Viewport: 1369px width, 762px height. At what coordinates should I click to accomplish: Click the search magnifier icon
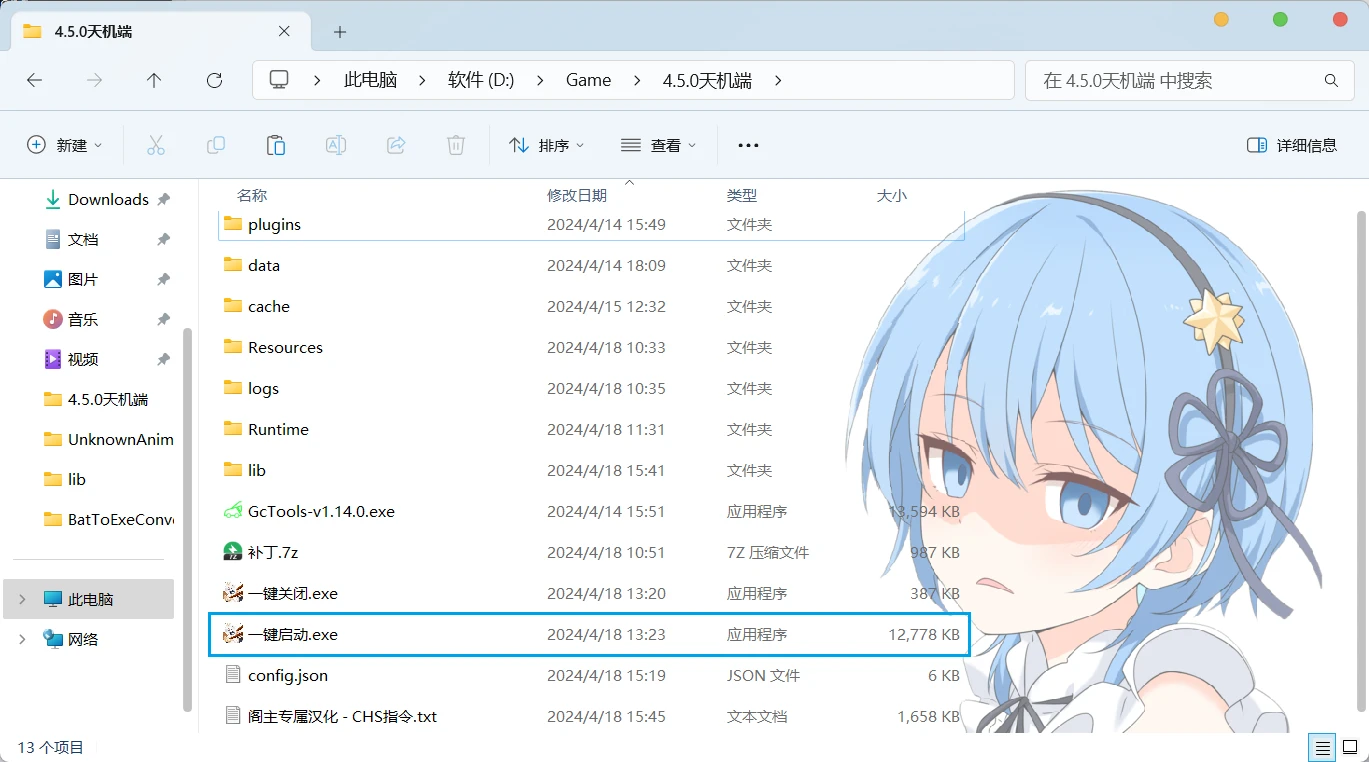point(1331,80)
